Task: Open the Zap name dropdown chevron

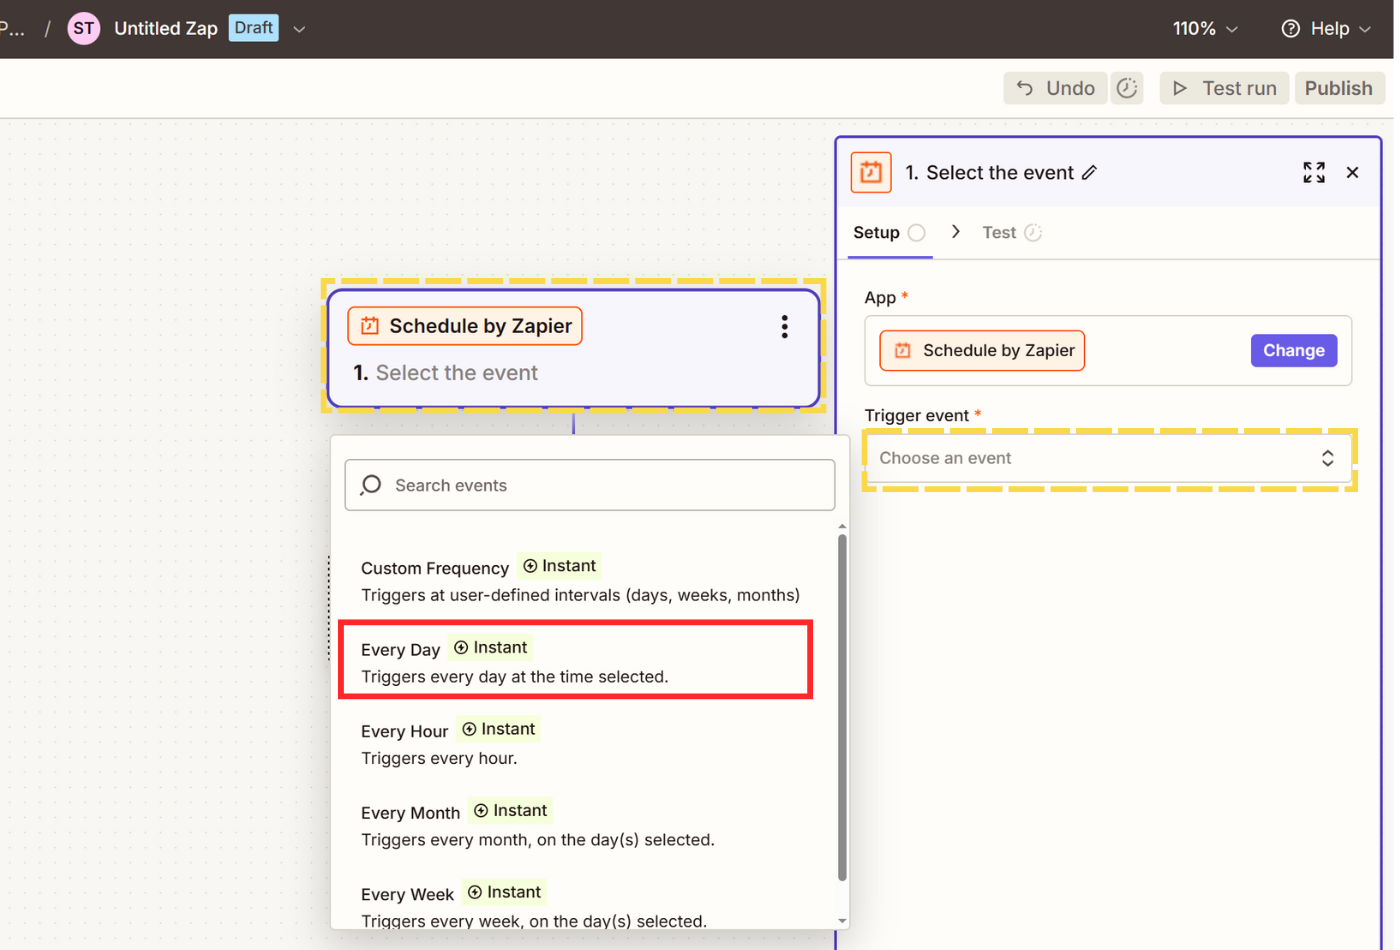Action: coord(299,29)
